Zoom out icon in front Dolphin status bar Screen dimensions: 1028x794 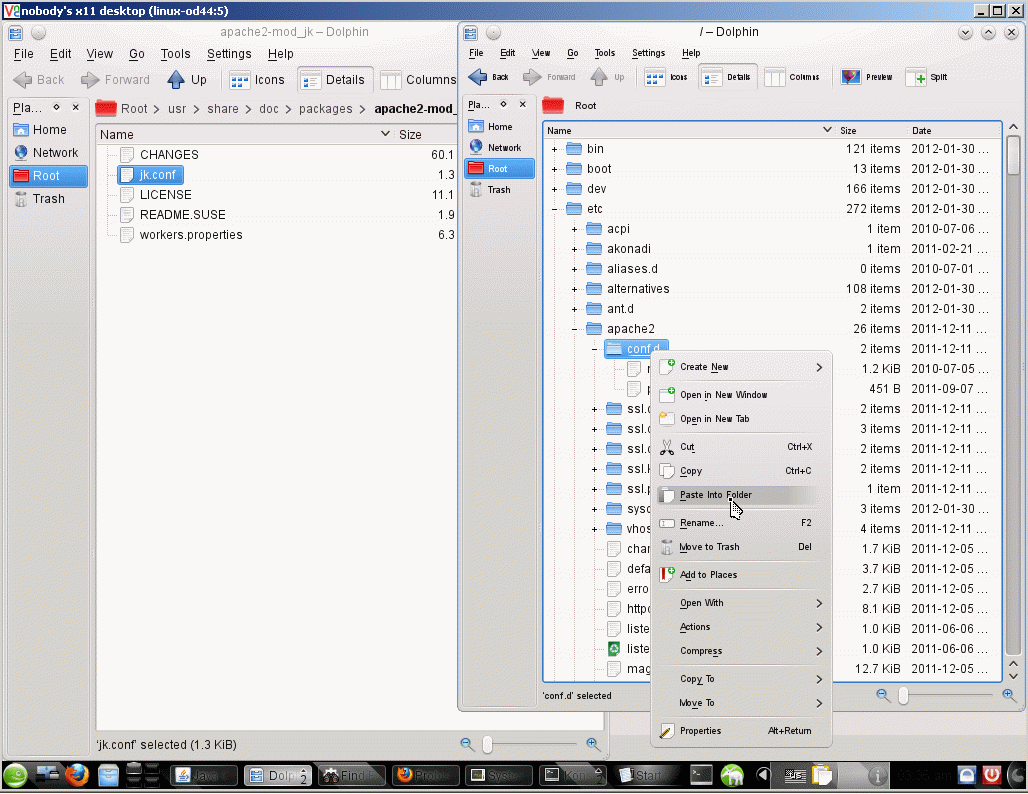pos(882,695)
